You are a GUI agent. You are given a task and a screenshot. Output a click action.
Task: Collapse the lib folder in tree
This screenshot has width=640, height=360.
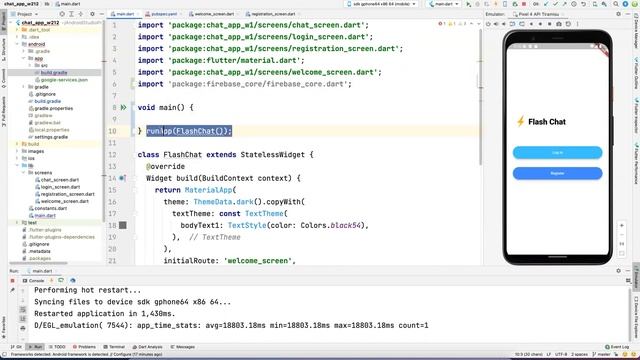18,165
